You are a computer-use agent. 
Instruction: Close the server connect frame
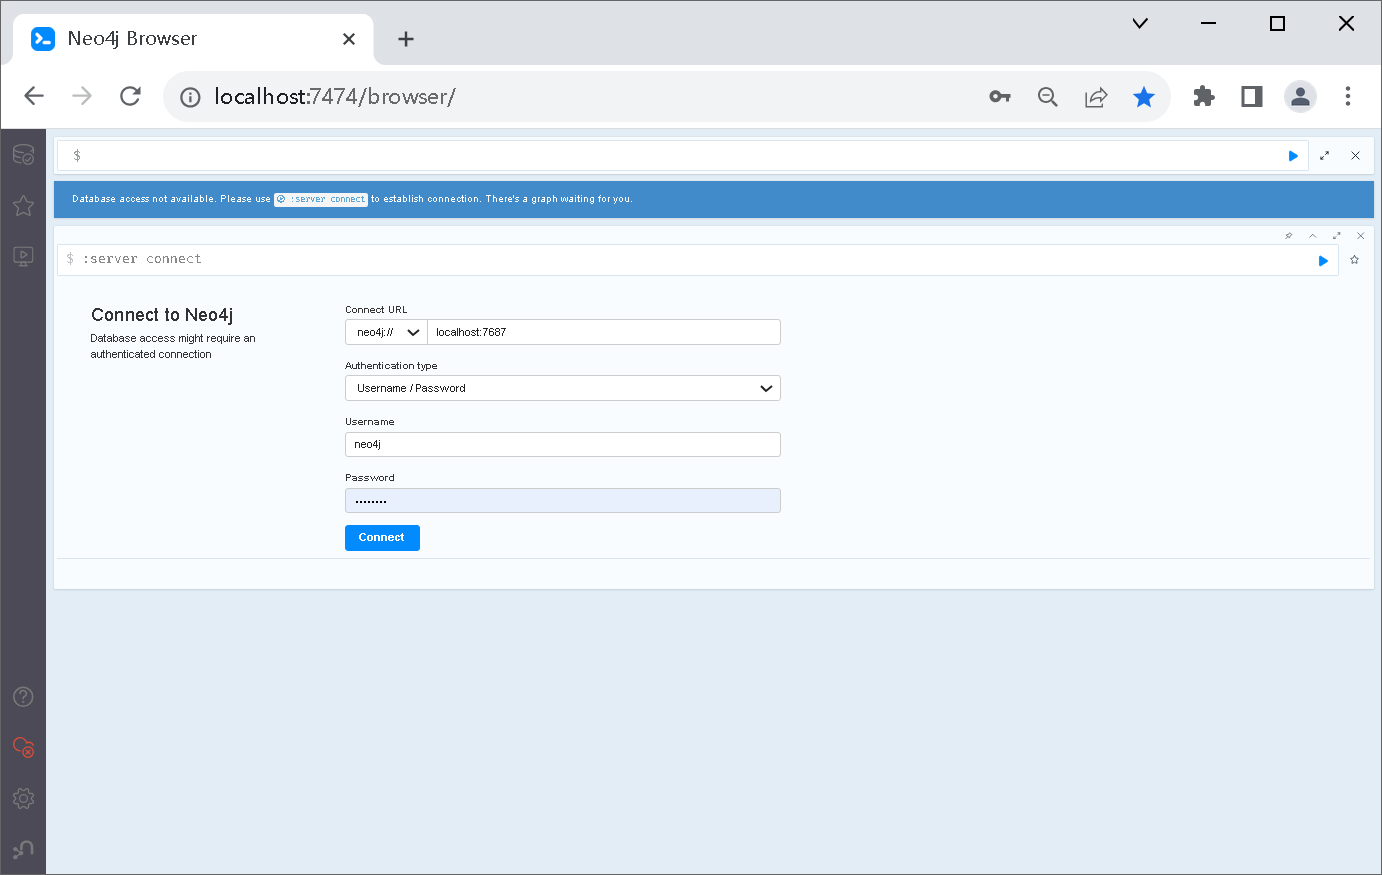(x=1360, y=236)
